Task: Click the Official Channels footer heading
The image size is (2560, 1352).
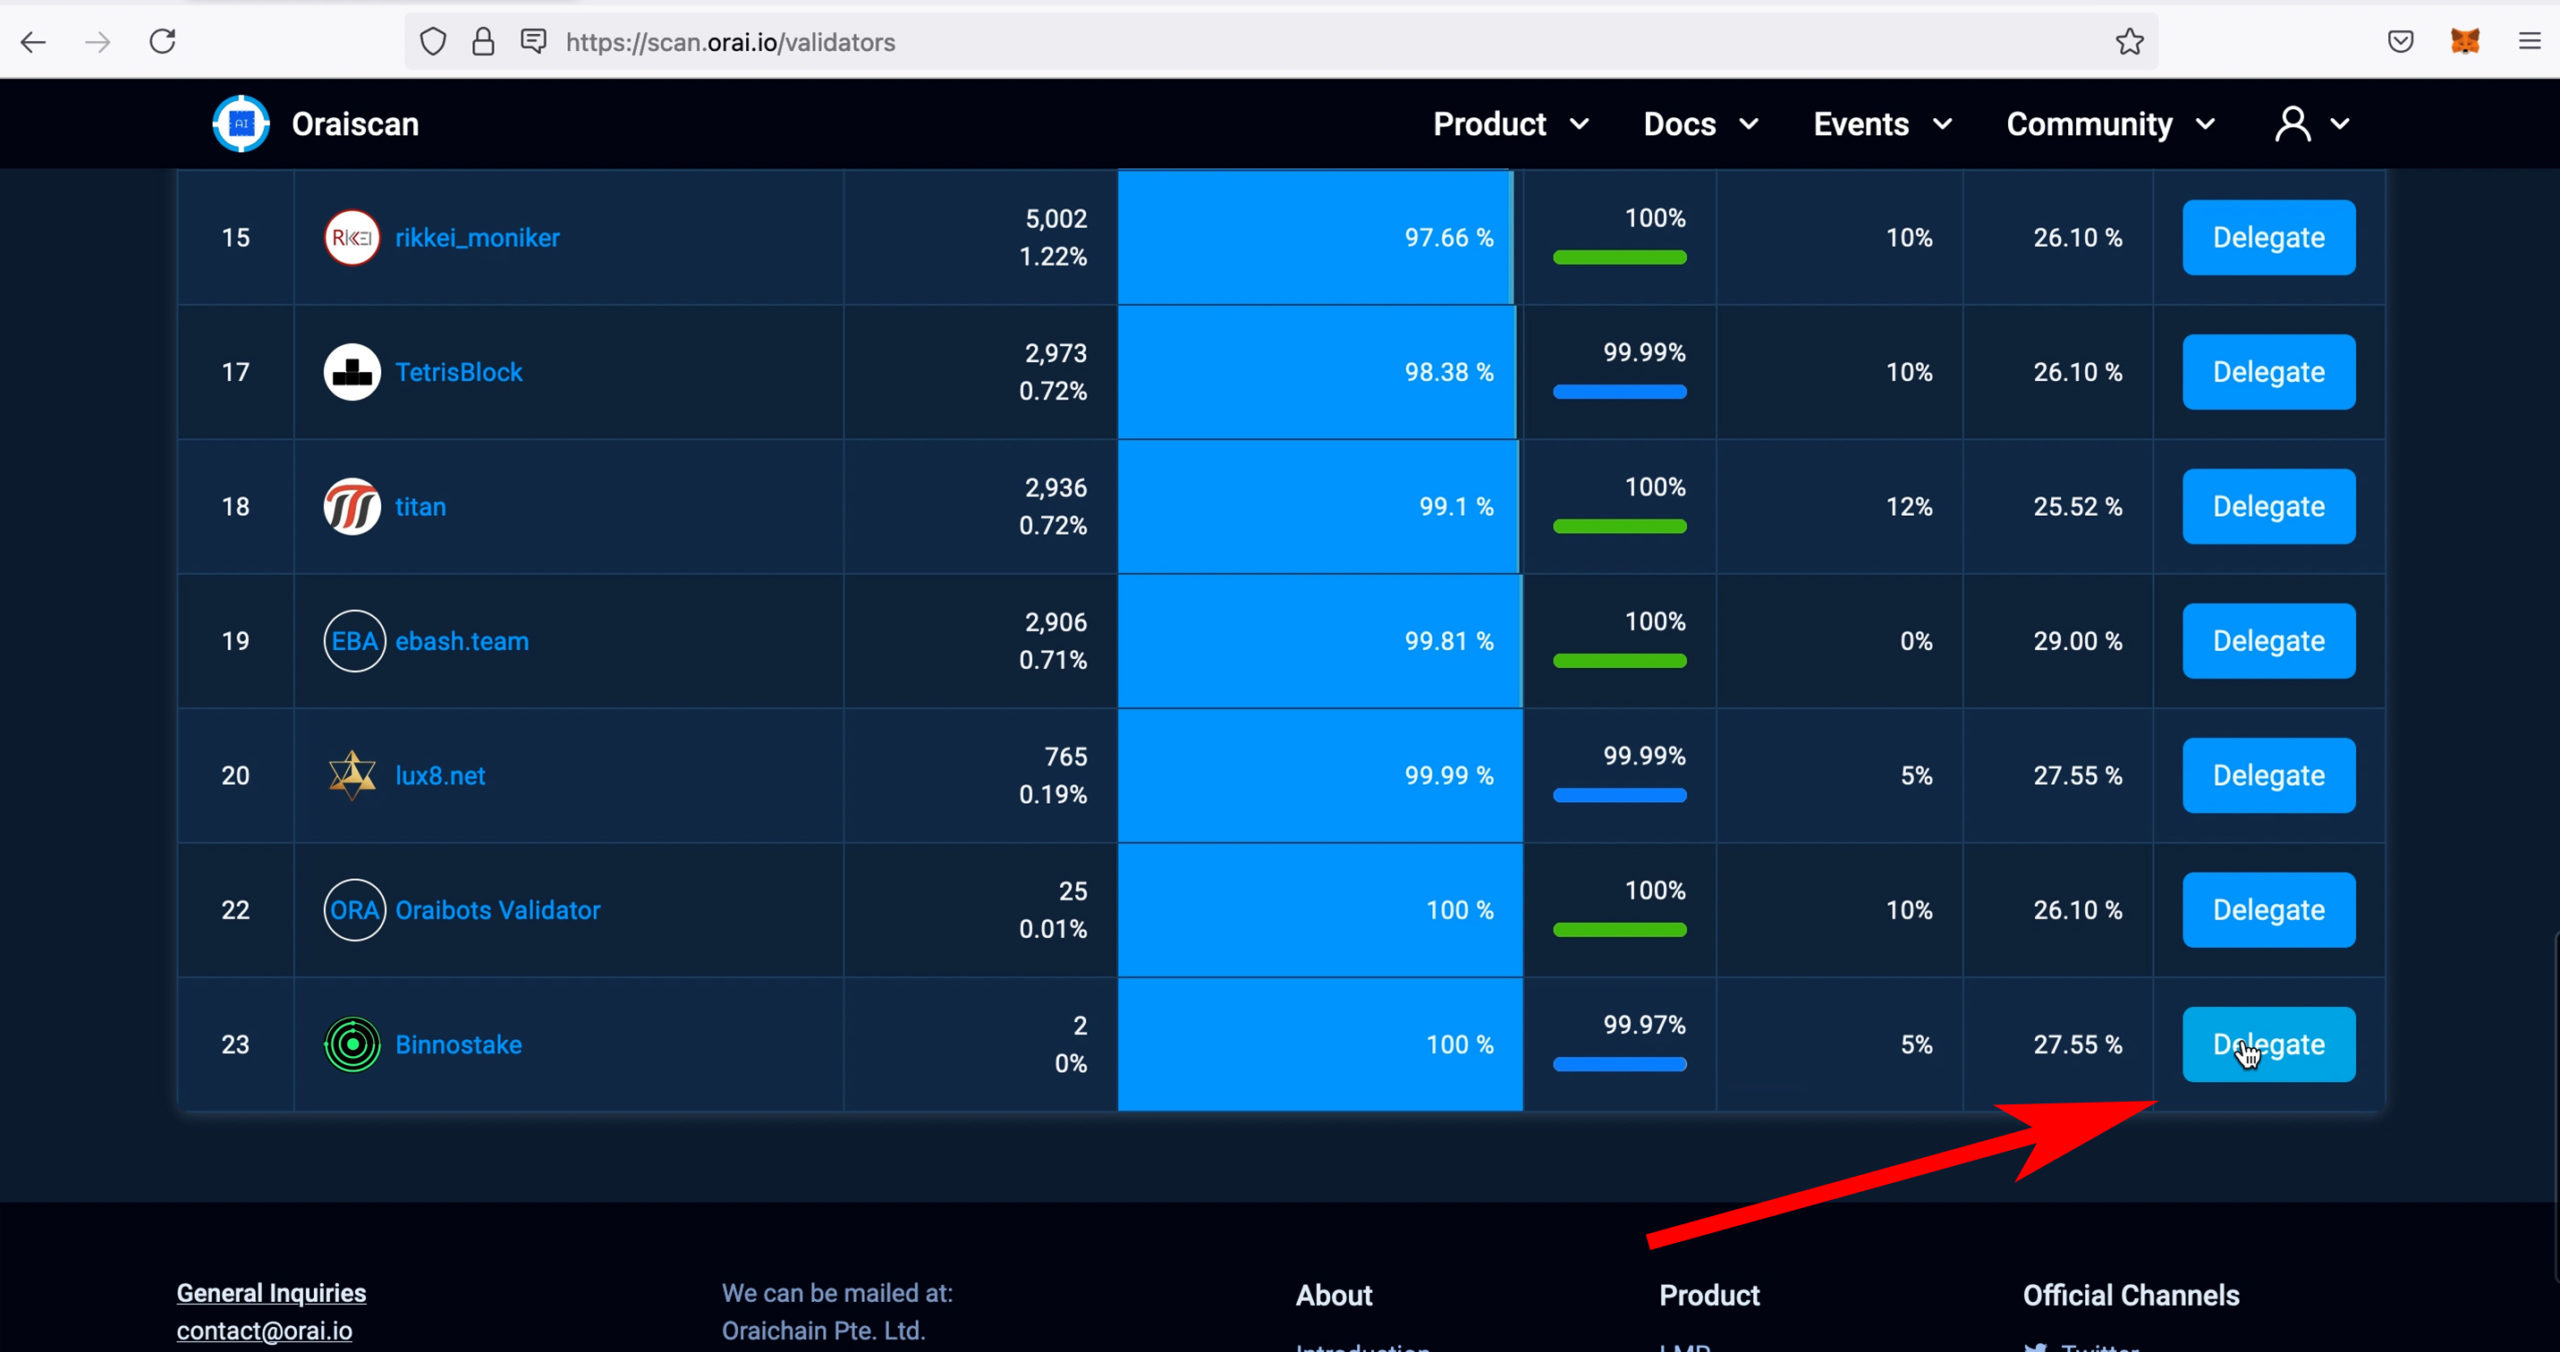Action: point(2131,1295)
